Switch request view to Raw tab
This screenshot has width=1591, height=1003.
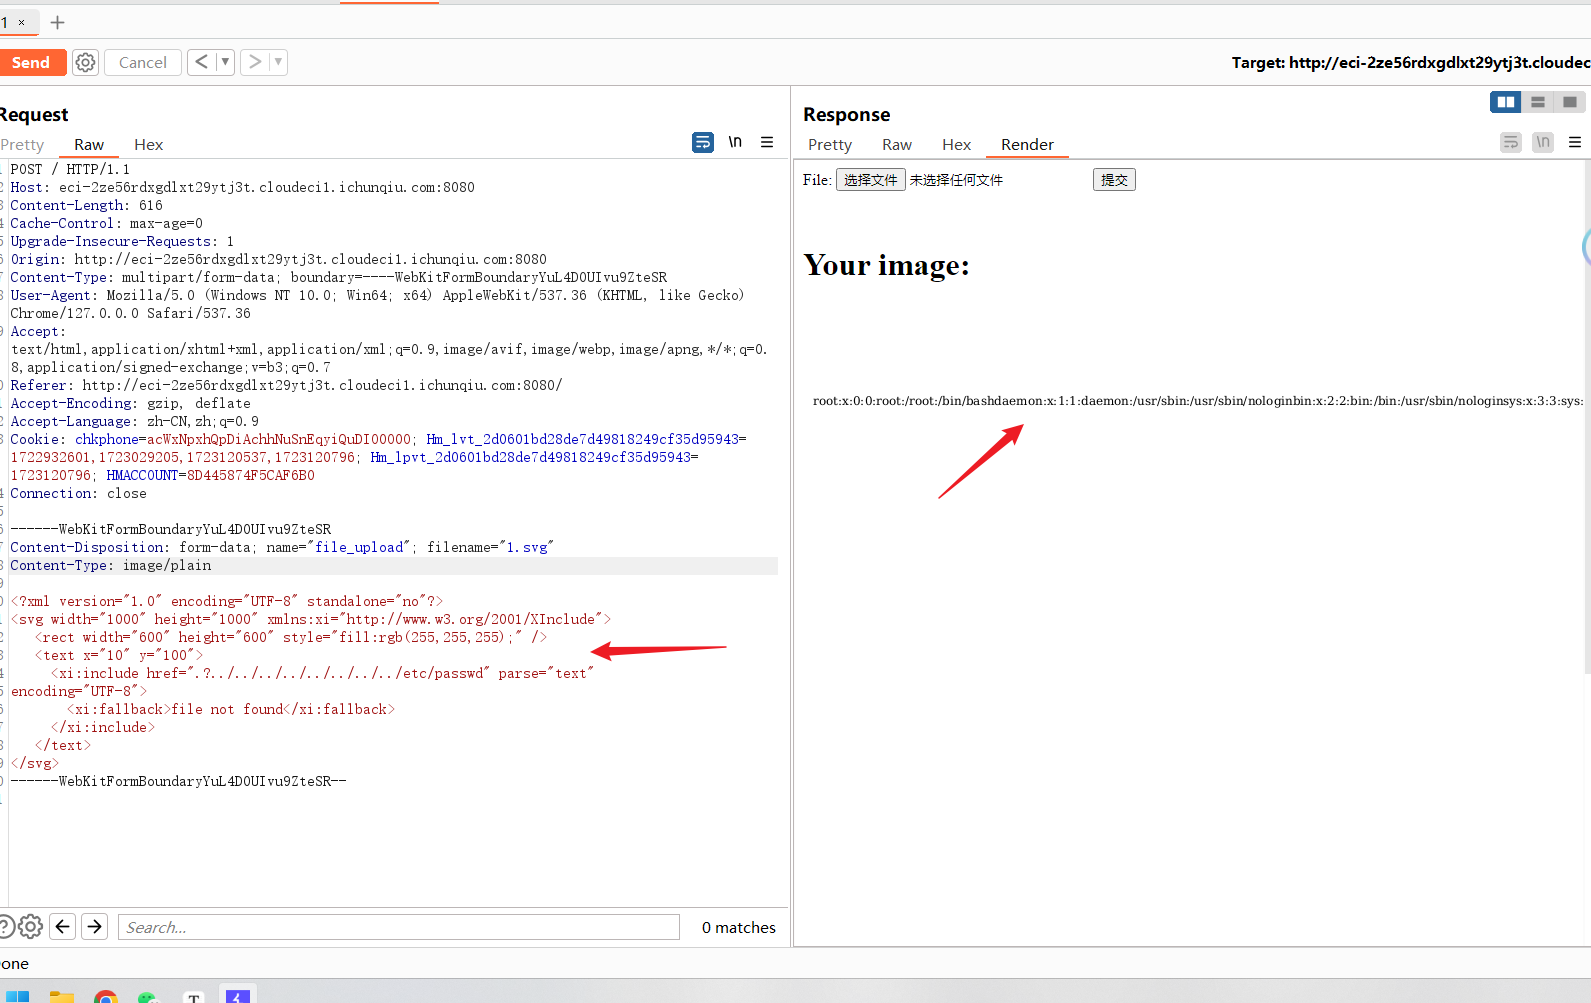pyautogui.click(x=89, y=145)
